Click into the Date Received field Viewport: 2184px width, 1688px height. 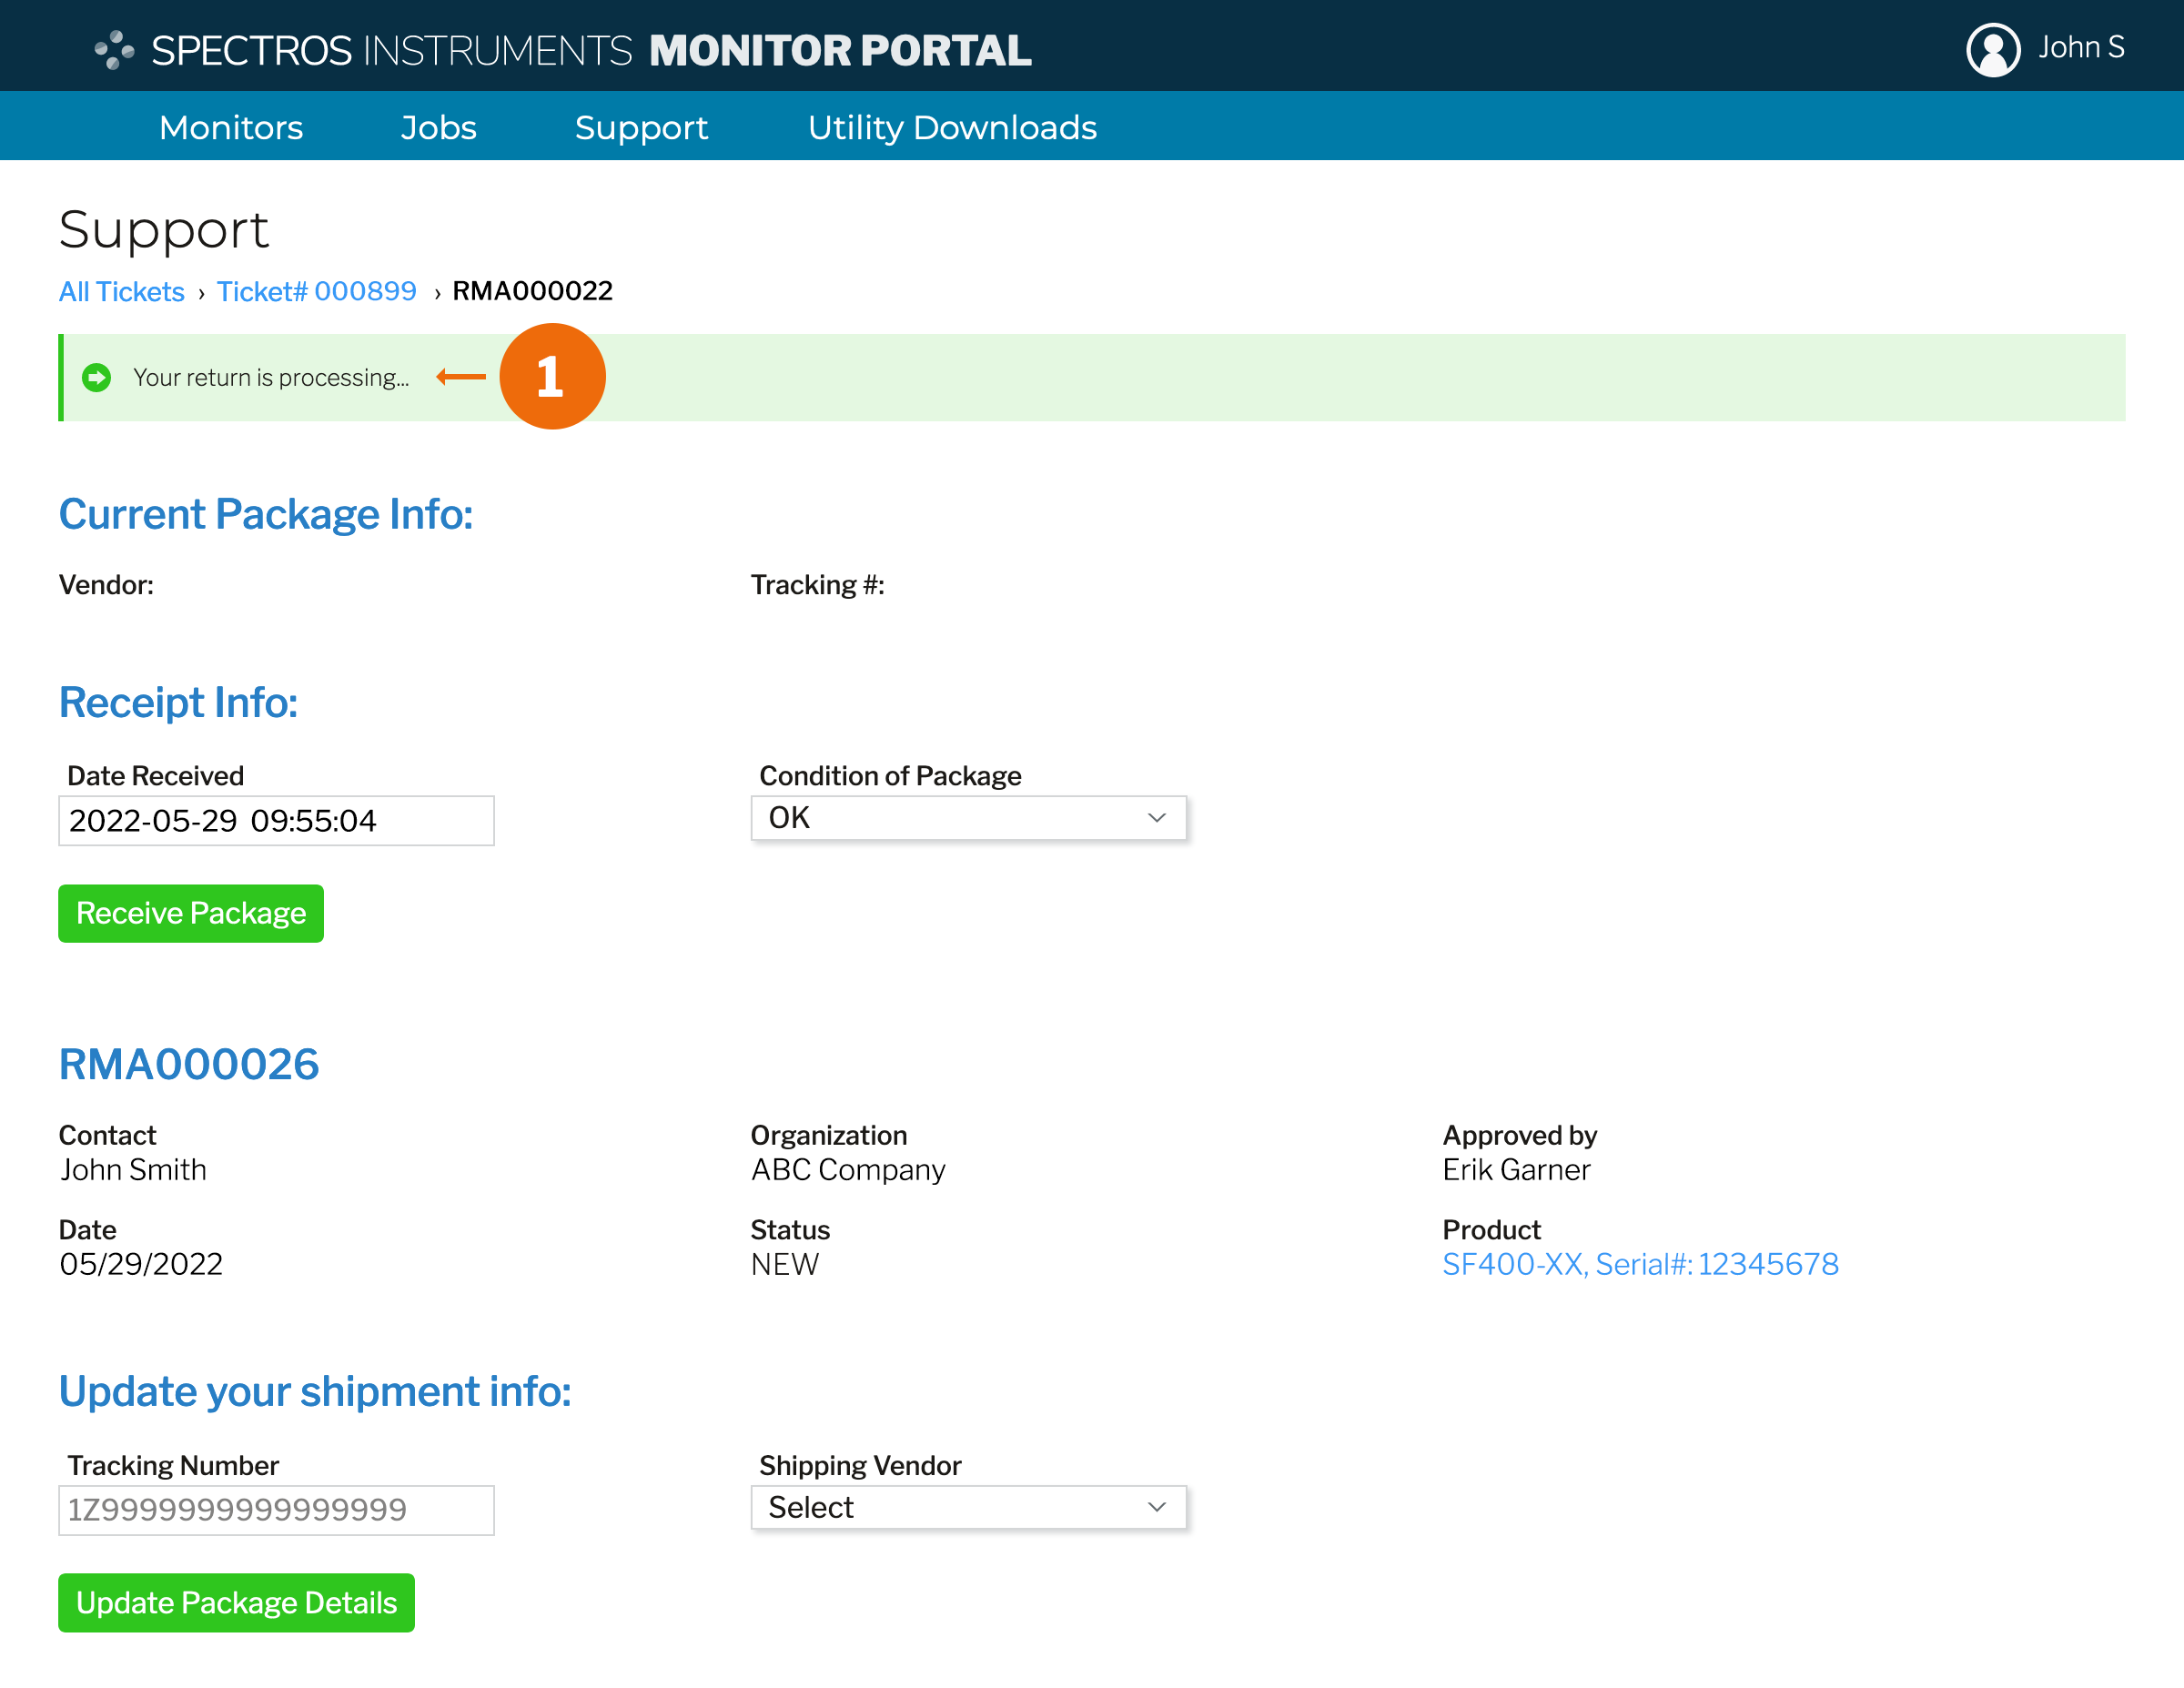point(276,820)
